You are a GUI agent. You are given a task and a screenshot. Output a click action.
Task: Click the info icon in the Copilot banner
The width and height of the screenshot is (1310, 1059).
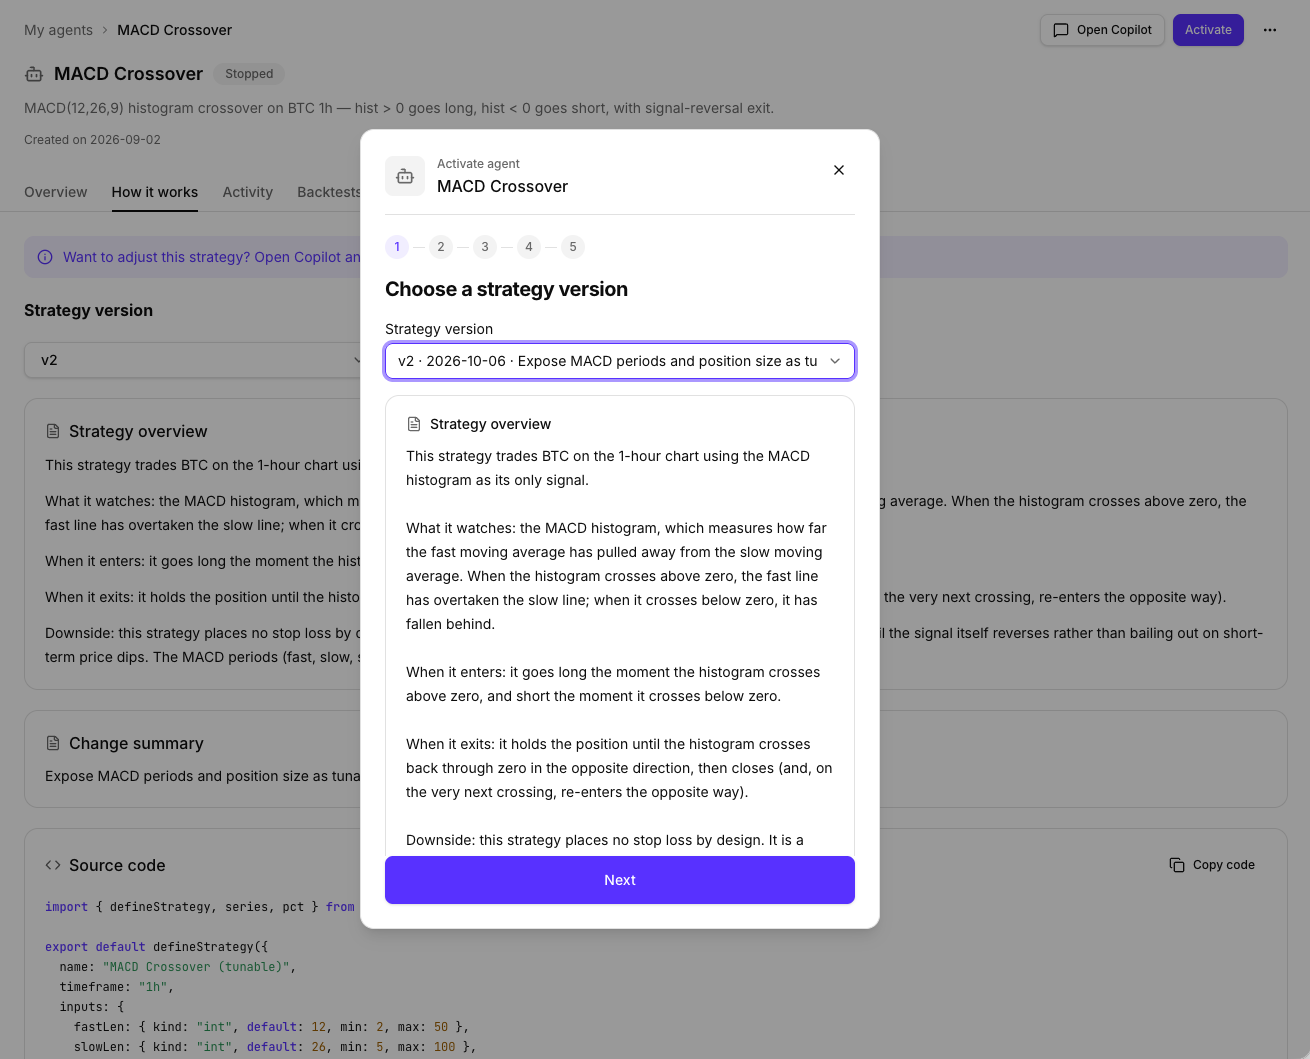[45, 257]
